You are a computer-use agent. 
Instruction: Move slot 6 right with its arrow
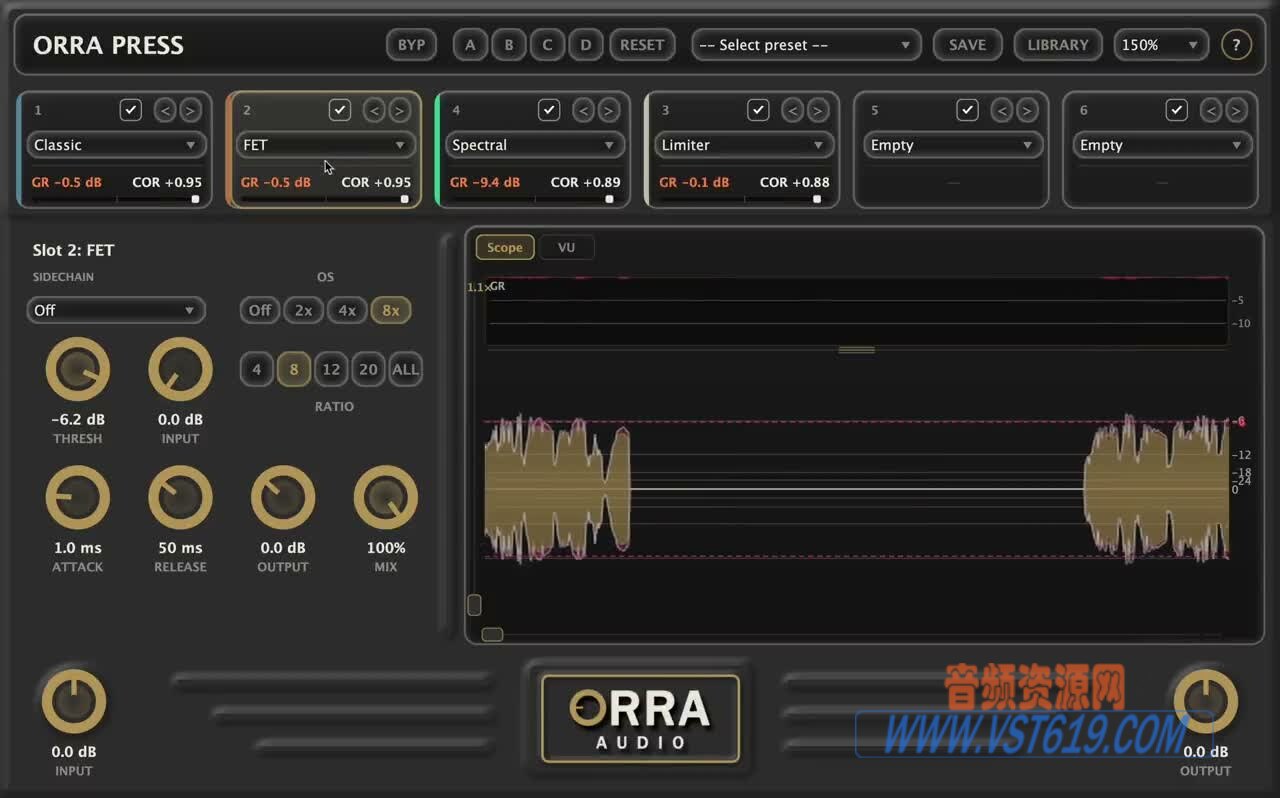pyautogui.click(x=1236, y=110)
